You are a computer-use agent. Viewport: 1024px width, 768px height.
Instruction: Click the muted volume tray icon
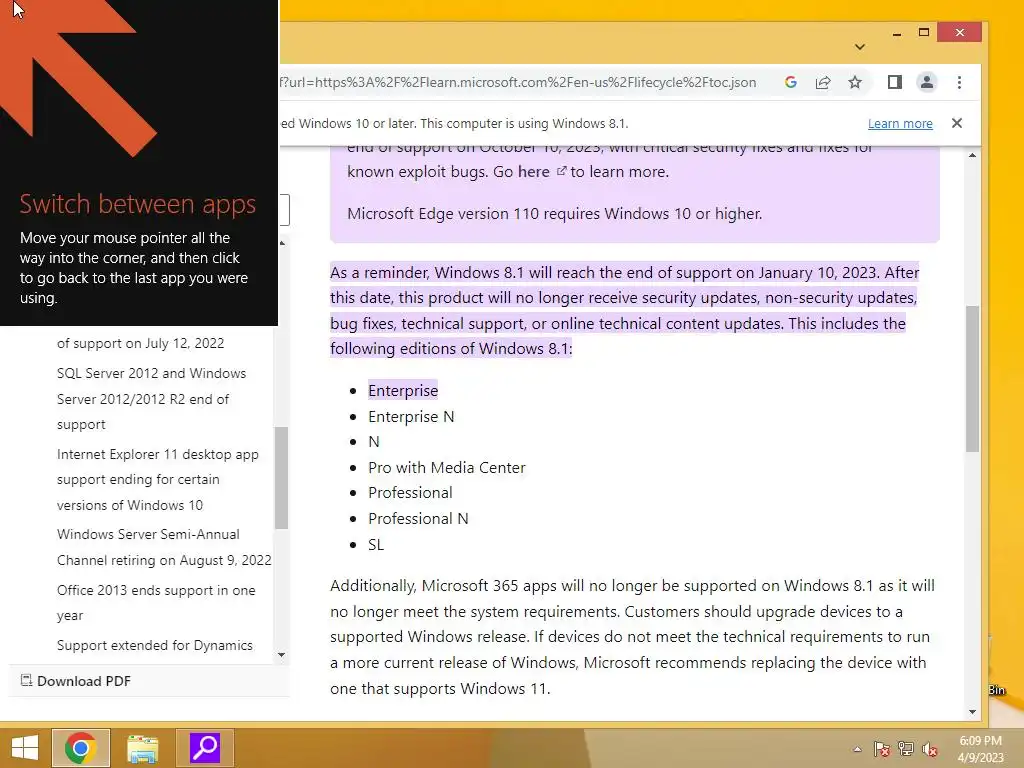tap(929, 749)
